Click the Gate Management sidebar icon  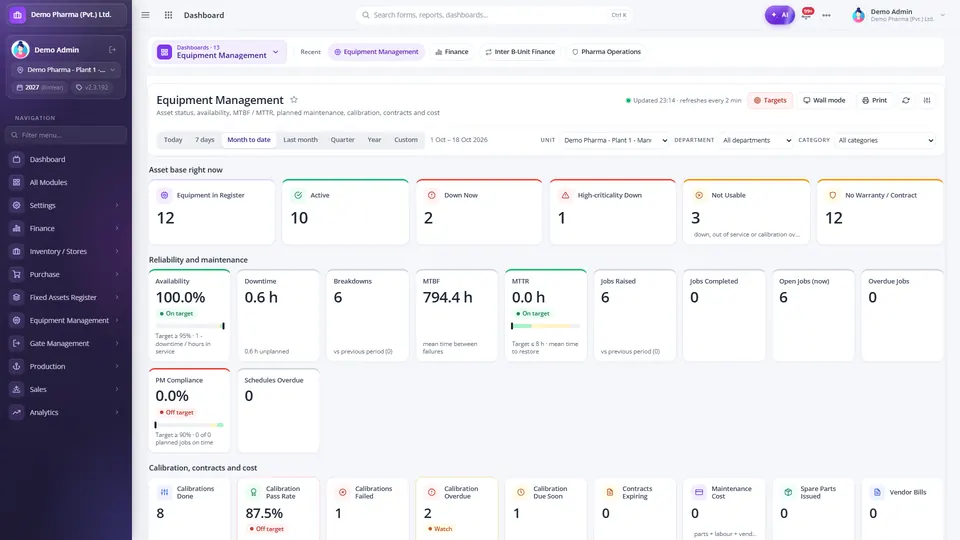pos(17,343)
